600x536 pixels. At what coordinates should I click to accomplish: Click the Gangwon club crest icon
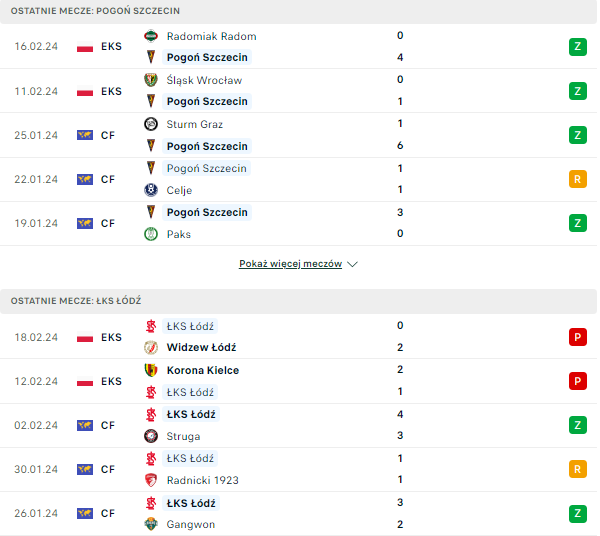[151, 524]
